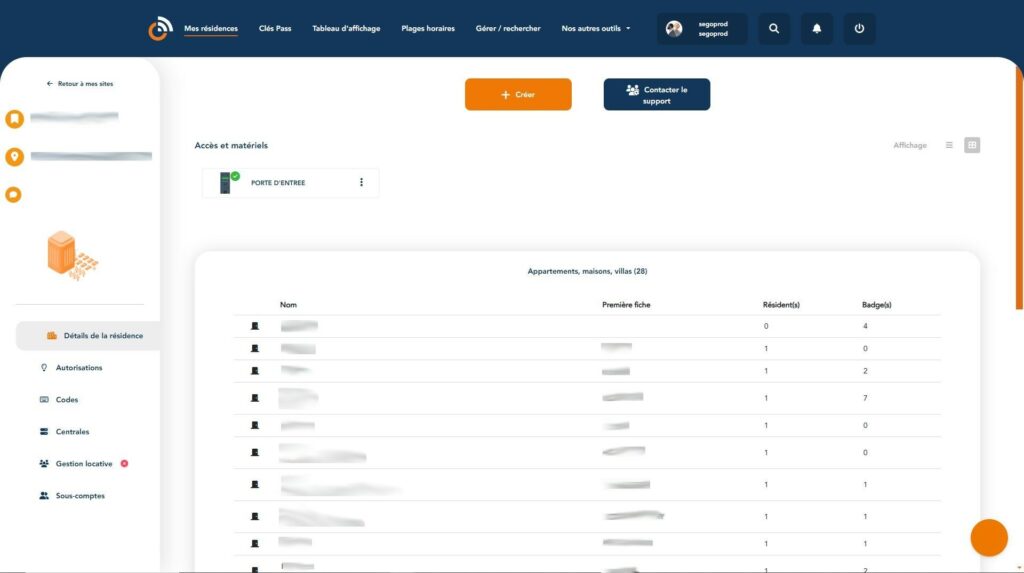Viewport: 1024px width, 573px height.
Task: Expand the Nos autres outils dropdown
Action: pyautogui.click(x=596, y=29)
